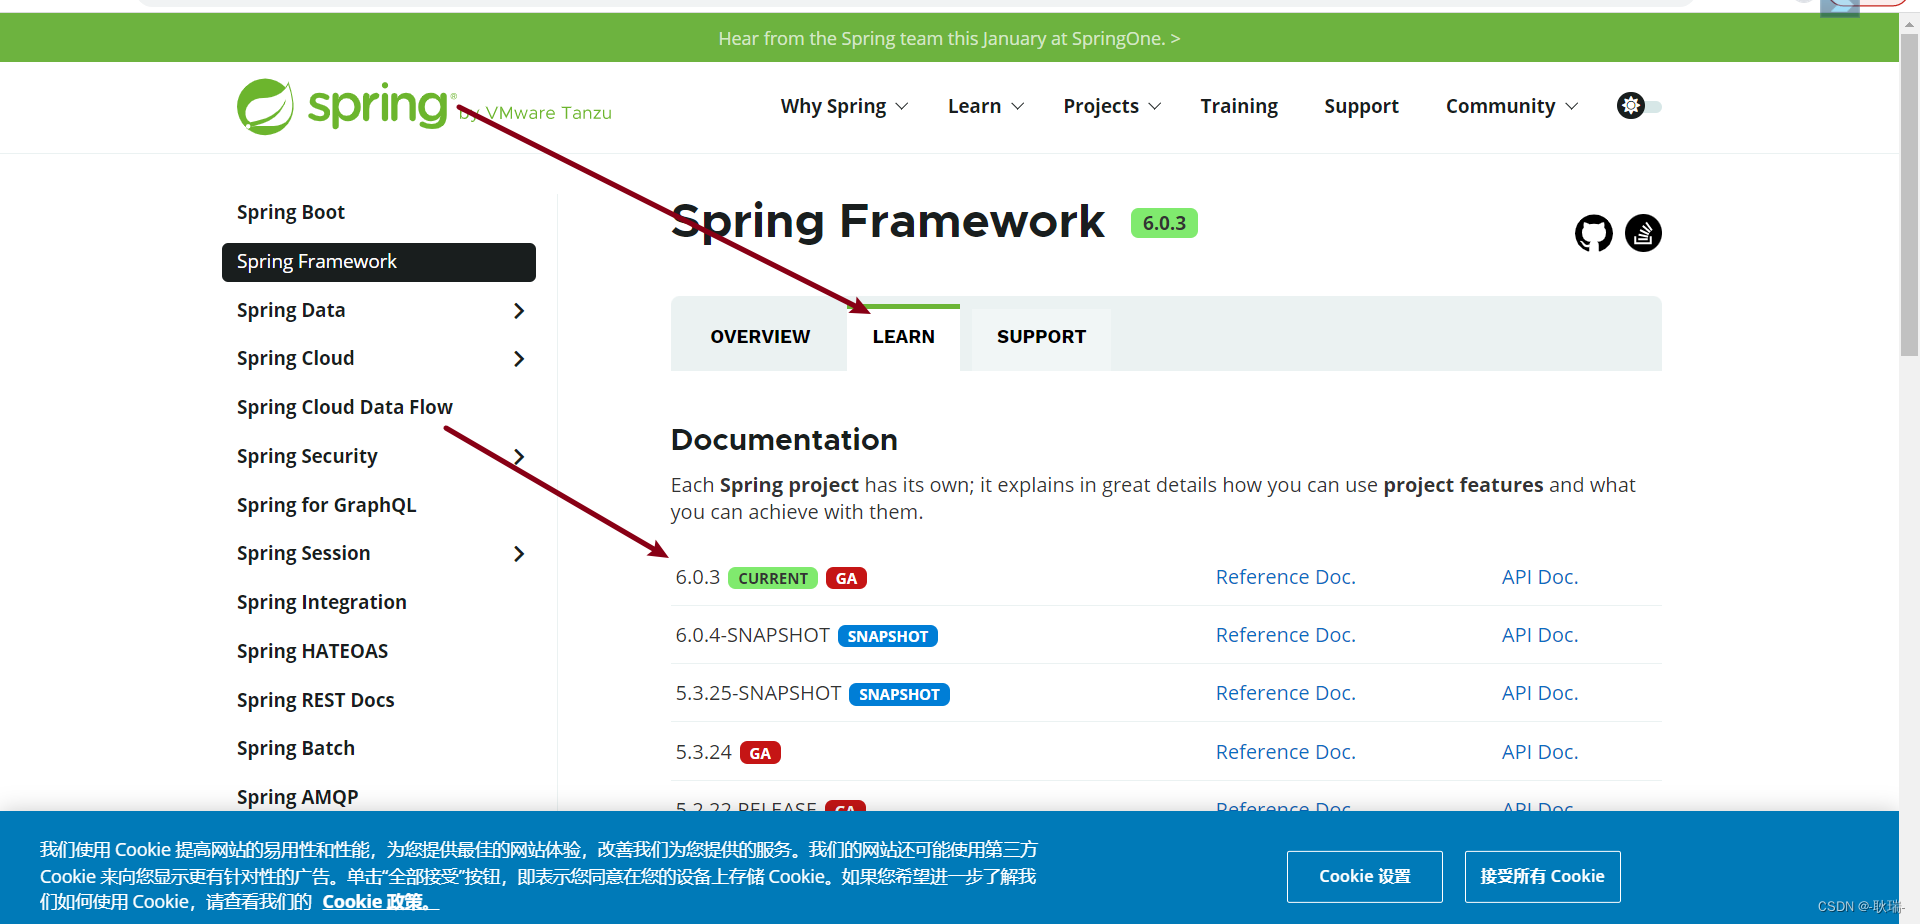Toggle the dark mode theme switch
The width and height of the screenshot is (1920, 924).
pos(1638,106)
